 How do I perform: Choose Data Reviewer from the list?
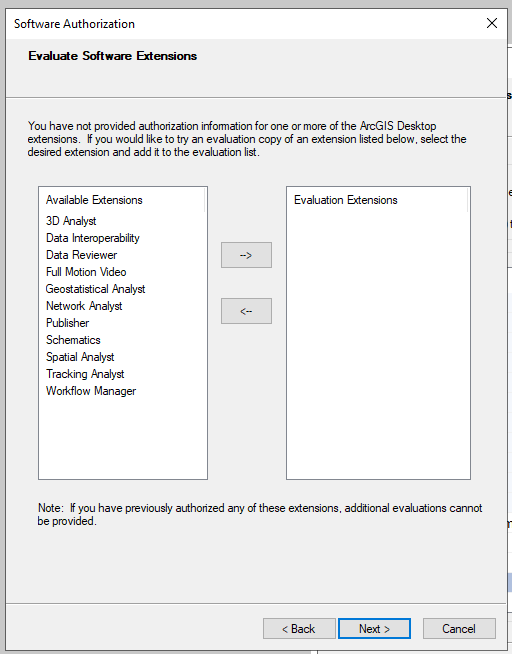coord(81,255)
